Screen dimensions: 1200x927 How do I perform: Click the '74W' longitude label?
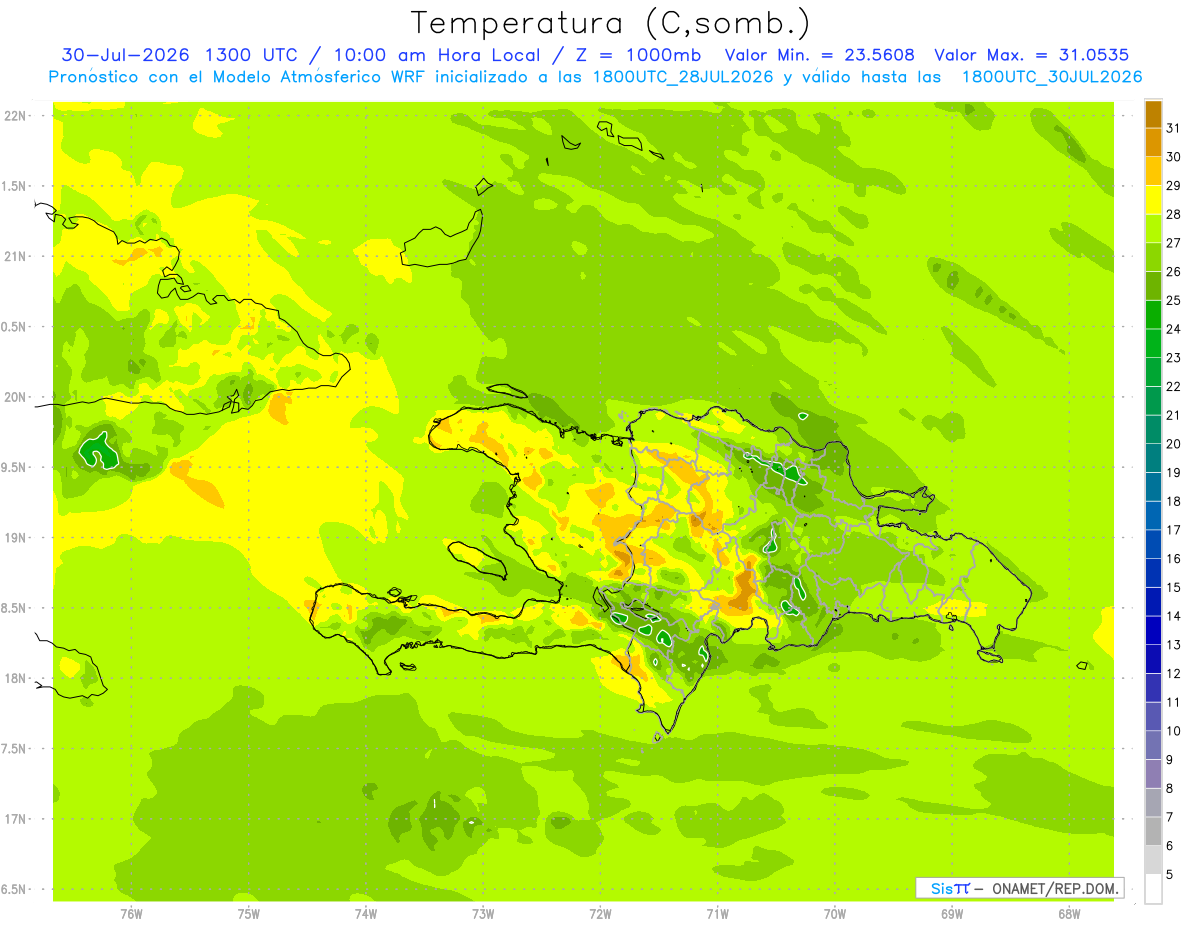[366, 914]
